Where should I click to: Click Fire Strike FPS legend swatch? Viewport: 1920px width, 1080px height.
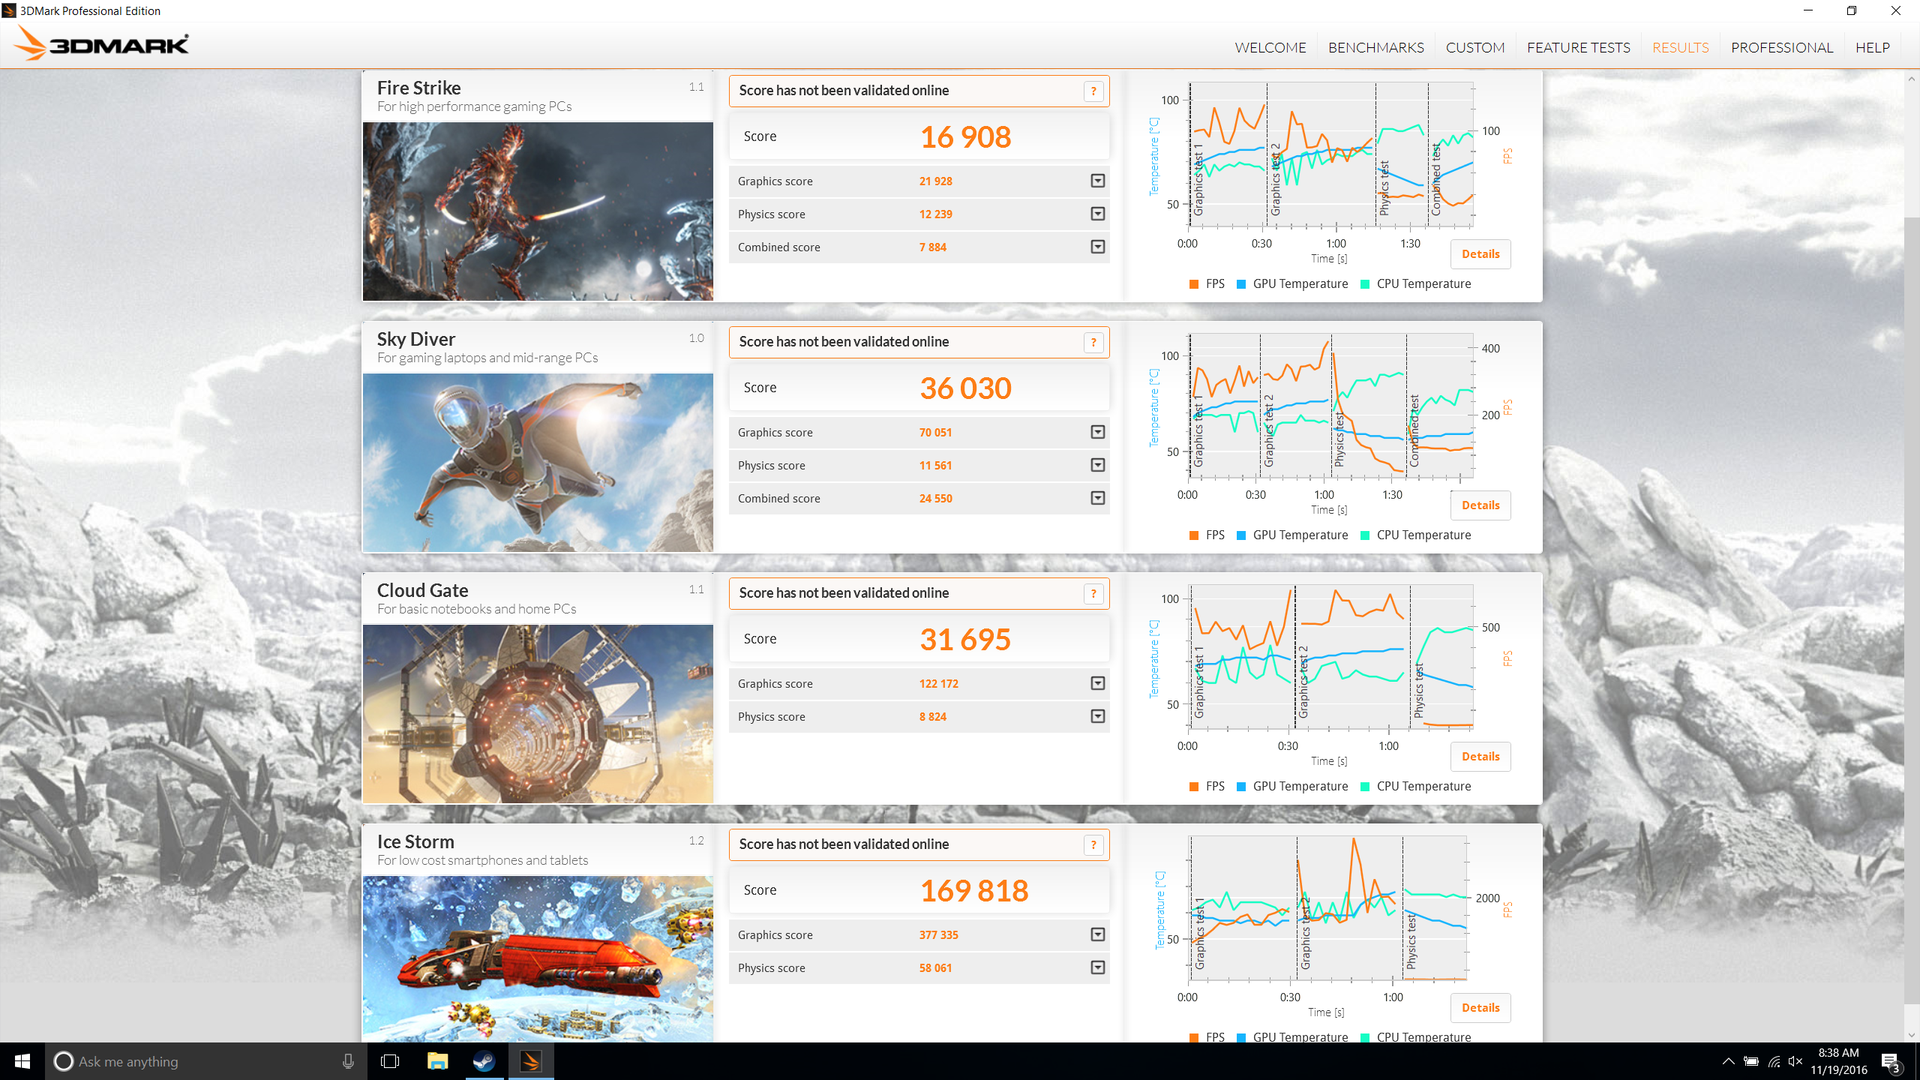point(1194,284)
